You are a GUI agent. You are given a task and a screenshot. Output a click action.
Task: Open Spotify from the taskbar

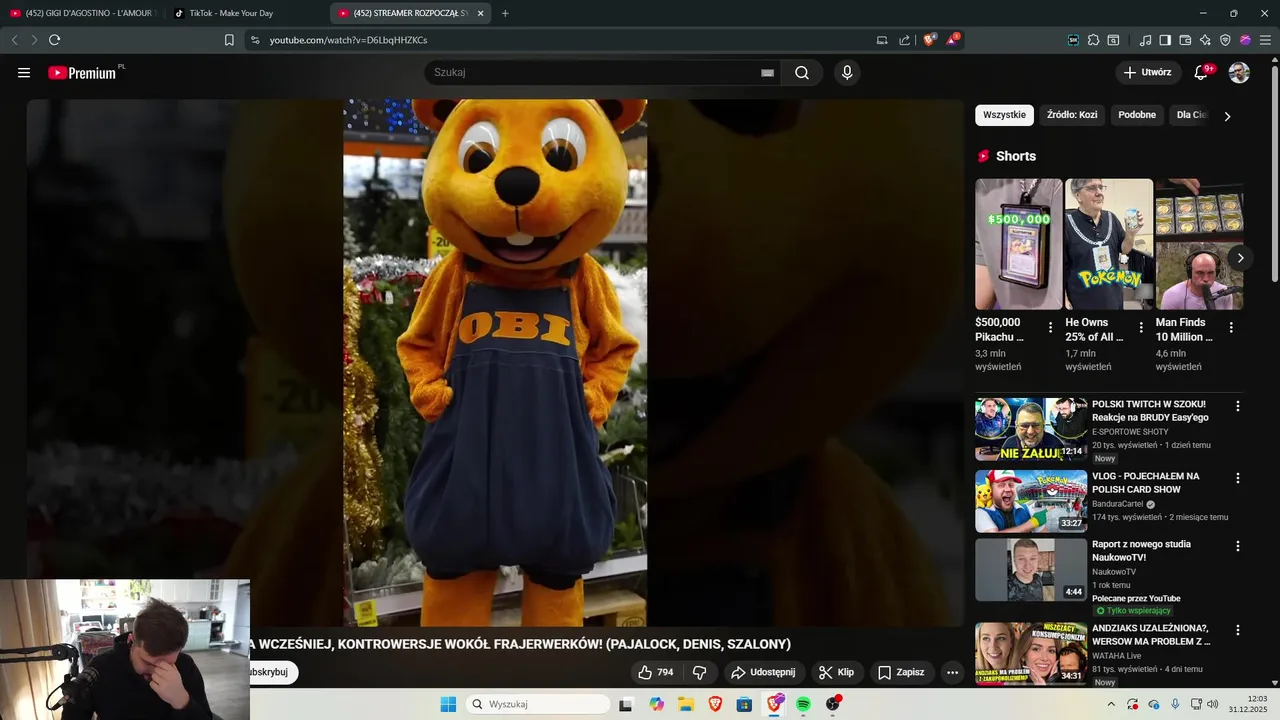point(803,704)
